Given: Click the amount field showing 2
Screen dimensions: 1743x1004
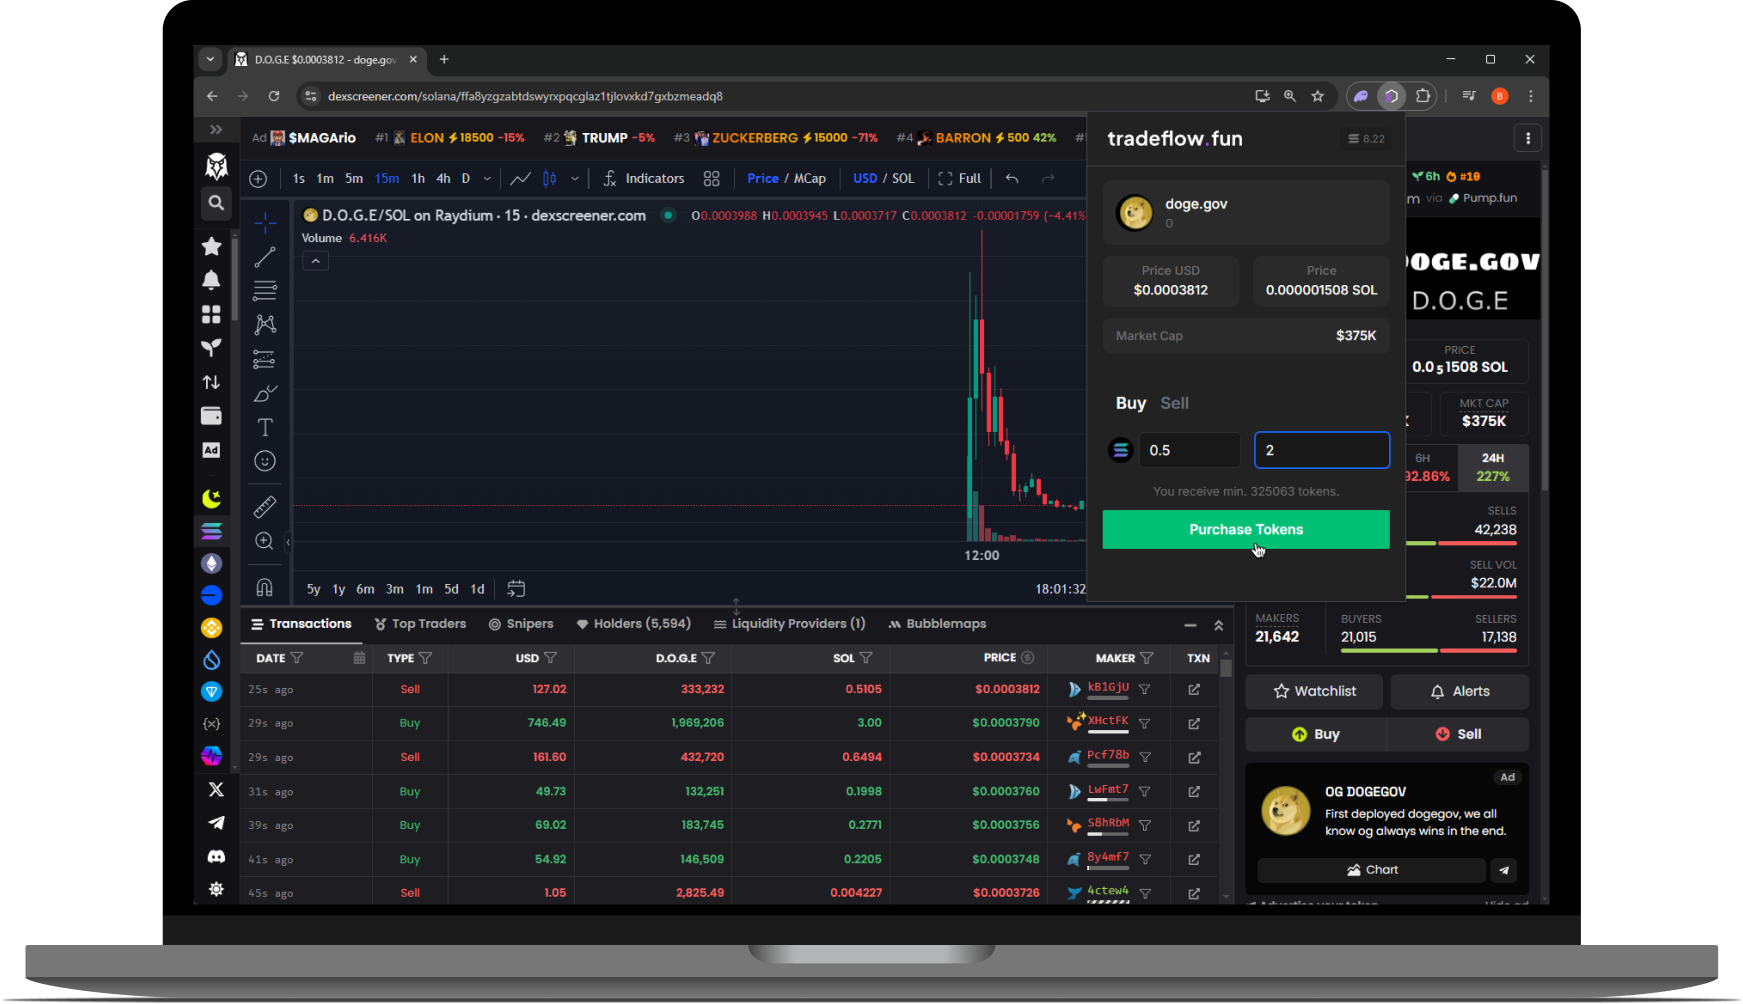Looking at the screenshot, I should (1322, 450).
